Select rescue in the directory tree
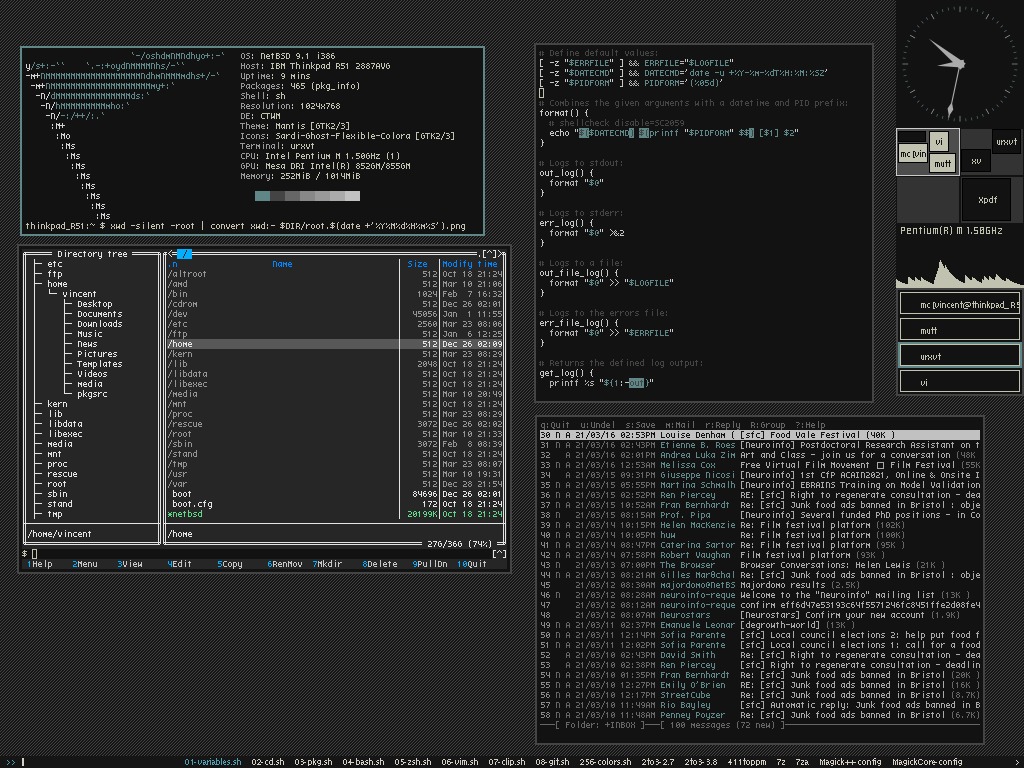1024x768 pixels. tap(62, 474)
